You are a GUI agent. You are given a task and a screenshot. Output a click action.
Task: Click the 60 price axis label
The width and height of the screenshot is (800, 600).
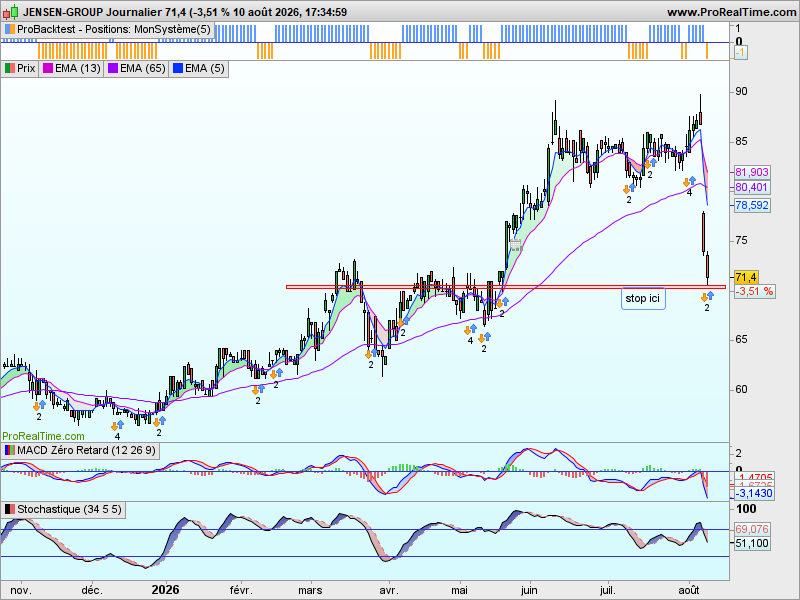[x=741, y=389]
